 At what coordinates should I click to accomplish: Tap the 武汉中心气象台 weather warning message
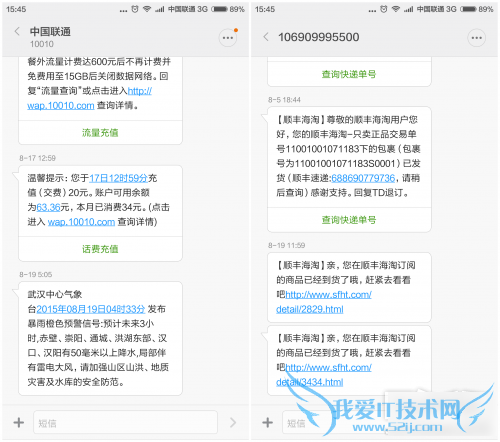click(x=100, y=338)
